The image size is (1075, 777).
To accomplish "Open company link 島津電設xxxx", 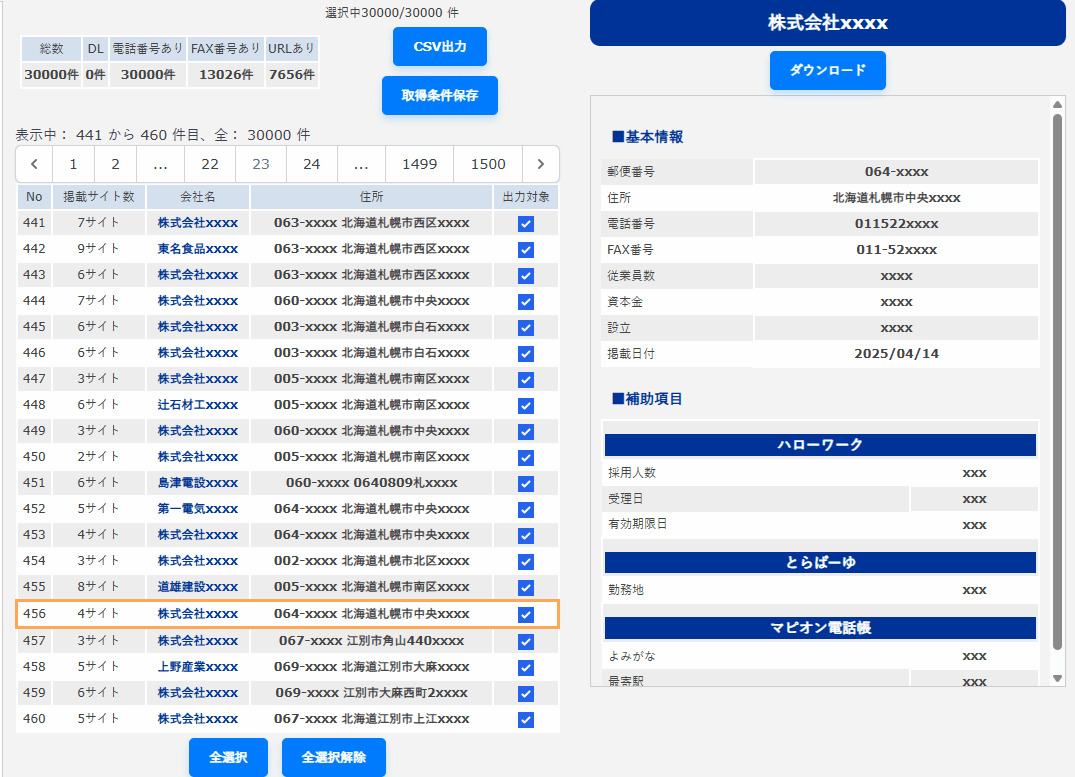I will point(198,483).
